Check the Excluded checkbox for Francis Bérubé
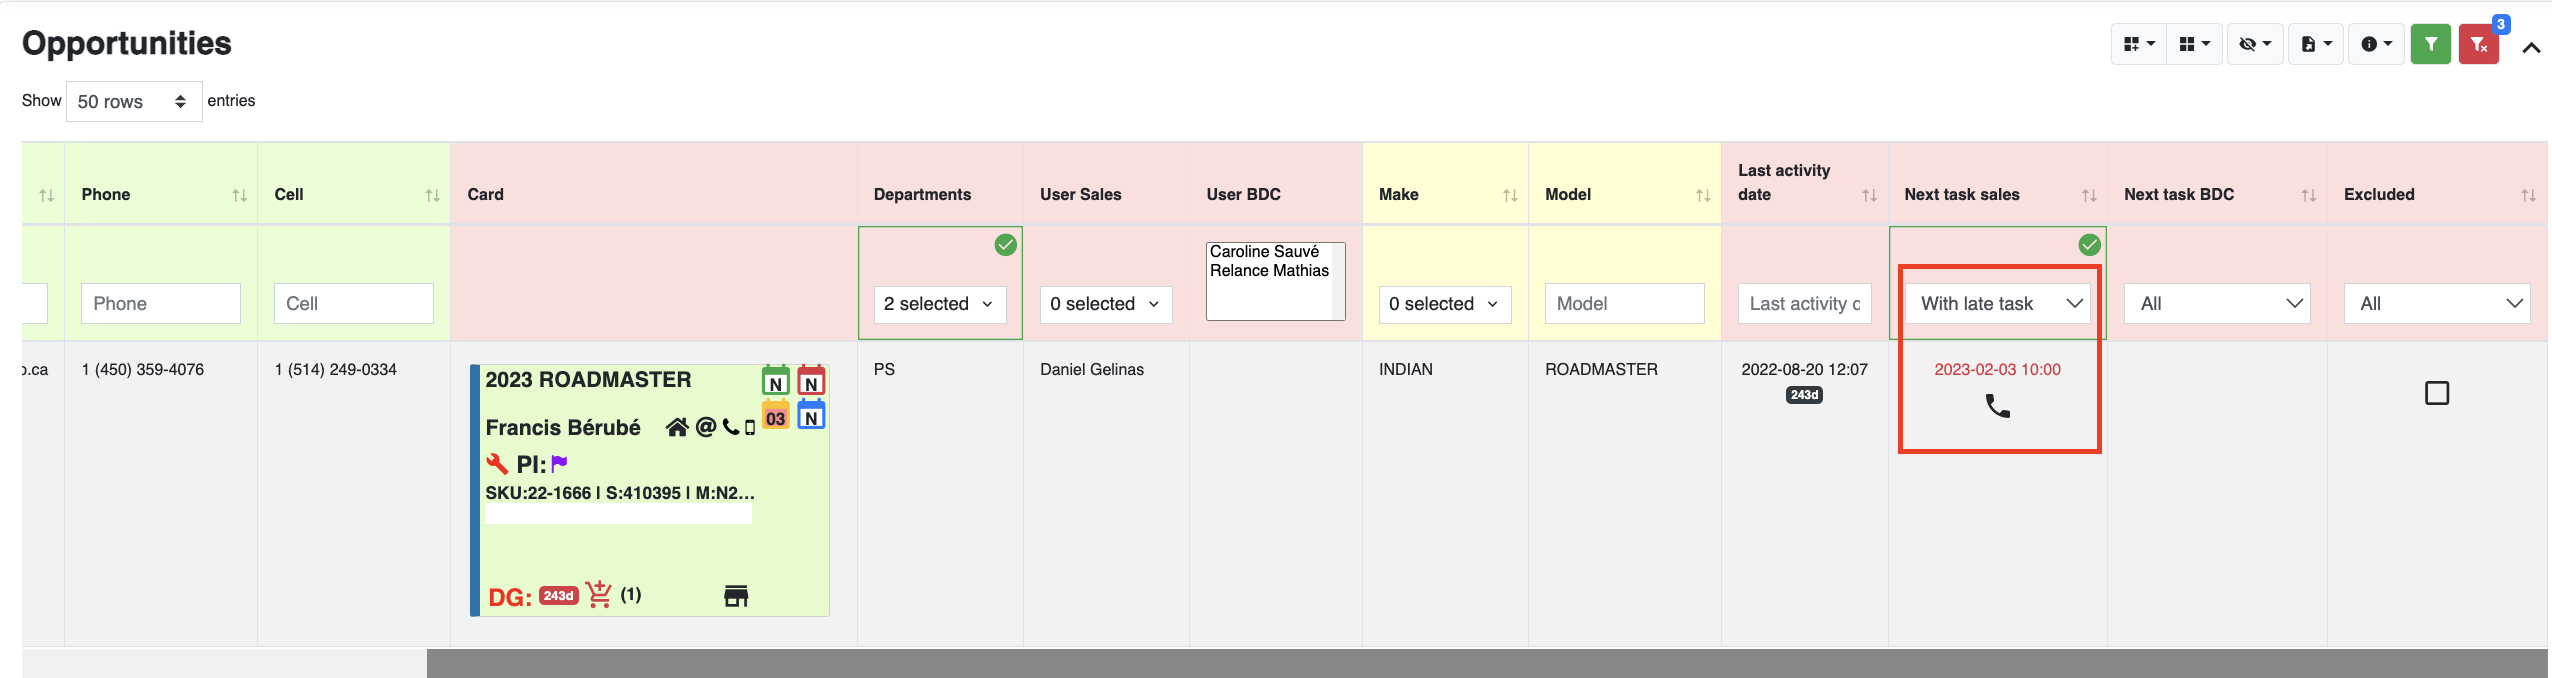 point(2436,393)
